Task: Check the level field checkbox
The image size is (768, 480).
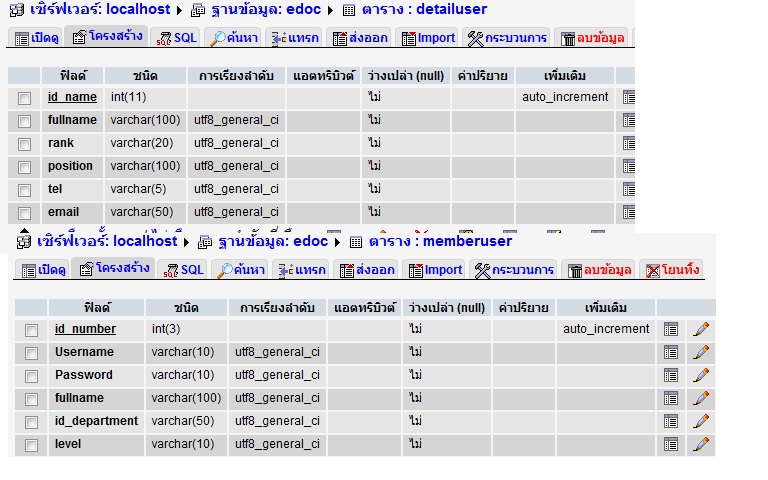Action: click(x=31, y=446)
